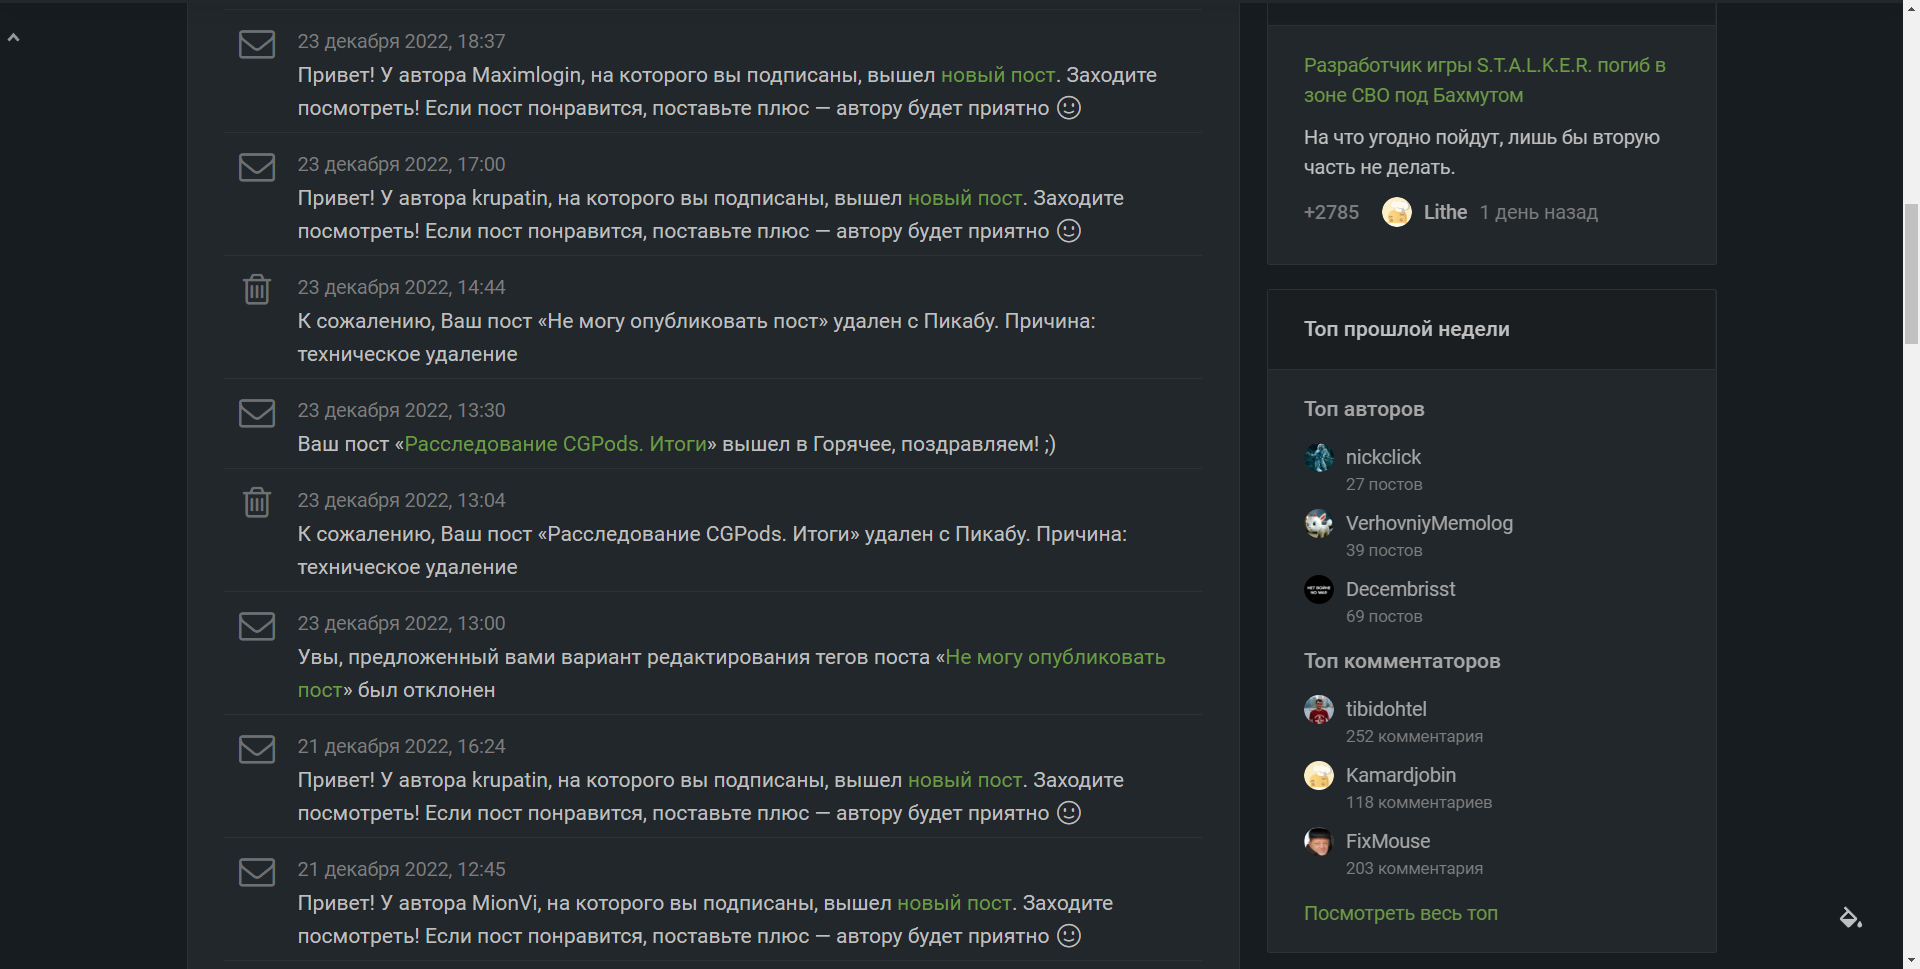Open Kamardjobin's profile name
The image size is (1920, 969).
tap(1400, 775)
